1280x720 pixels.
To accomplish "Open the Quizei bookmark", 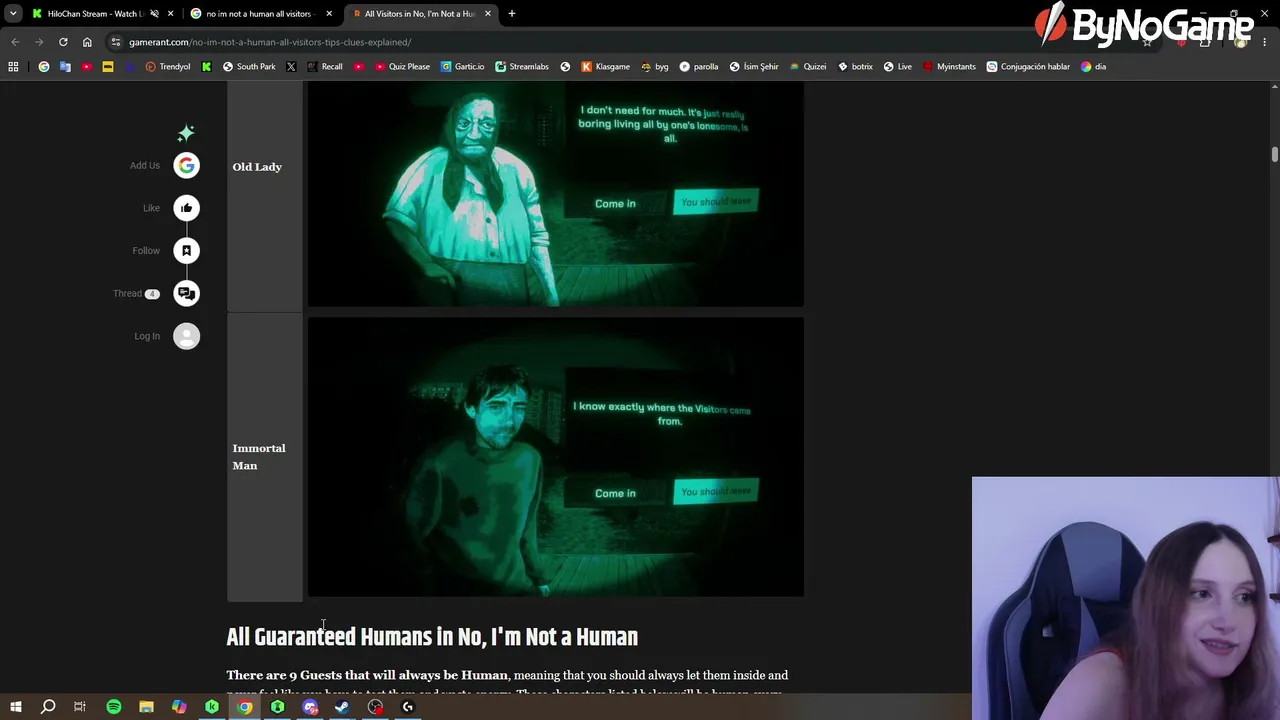I will coord(808,67).
